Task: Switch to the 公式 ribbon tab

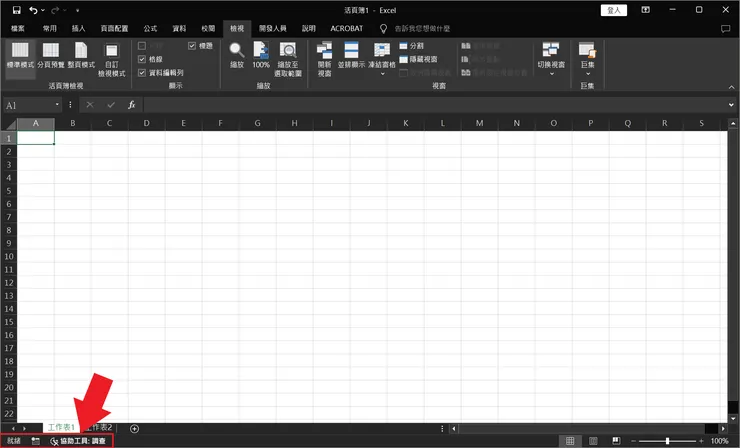Action: 150,28
